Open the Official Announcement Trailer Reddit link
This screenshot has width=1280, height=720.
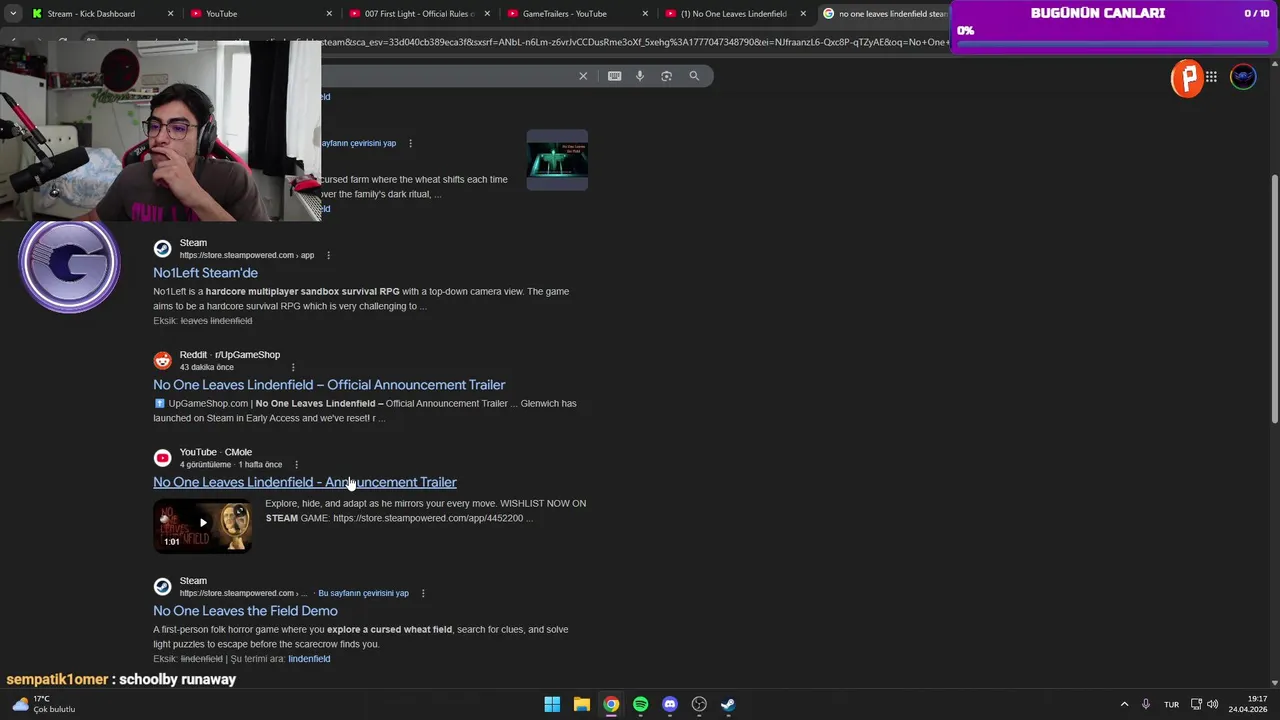click(329, 385)
